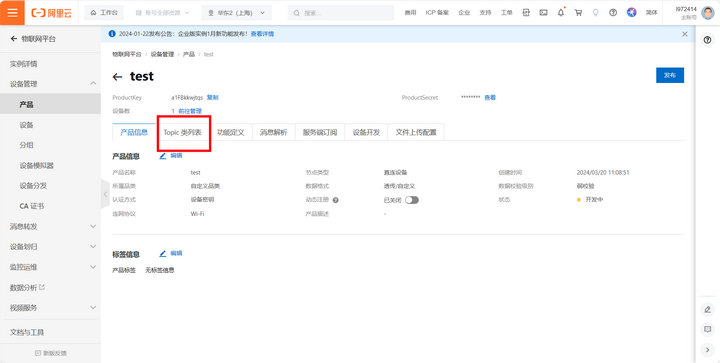The width and height of the screenshot is (720, 363).
Task: Expand the 设备划归 sidebar section
Action: pyautogui.click(x=93, y=247)
